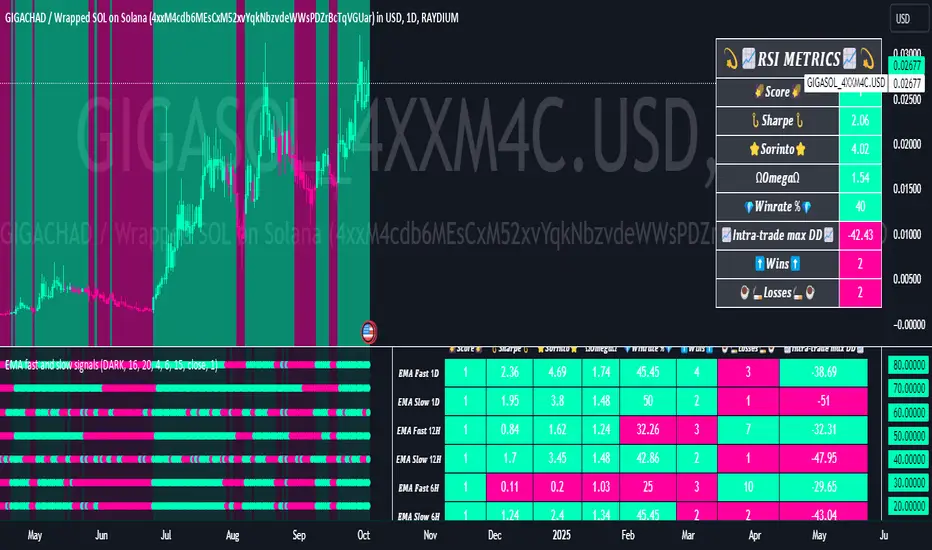The image size is (932, 550).
Task: Click the 3.45 cell in EMA Slow 12H row
Action: [x=557, y=458]
